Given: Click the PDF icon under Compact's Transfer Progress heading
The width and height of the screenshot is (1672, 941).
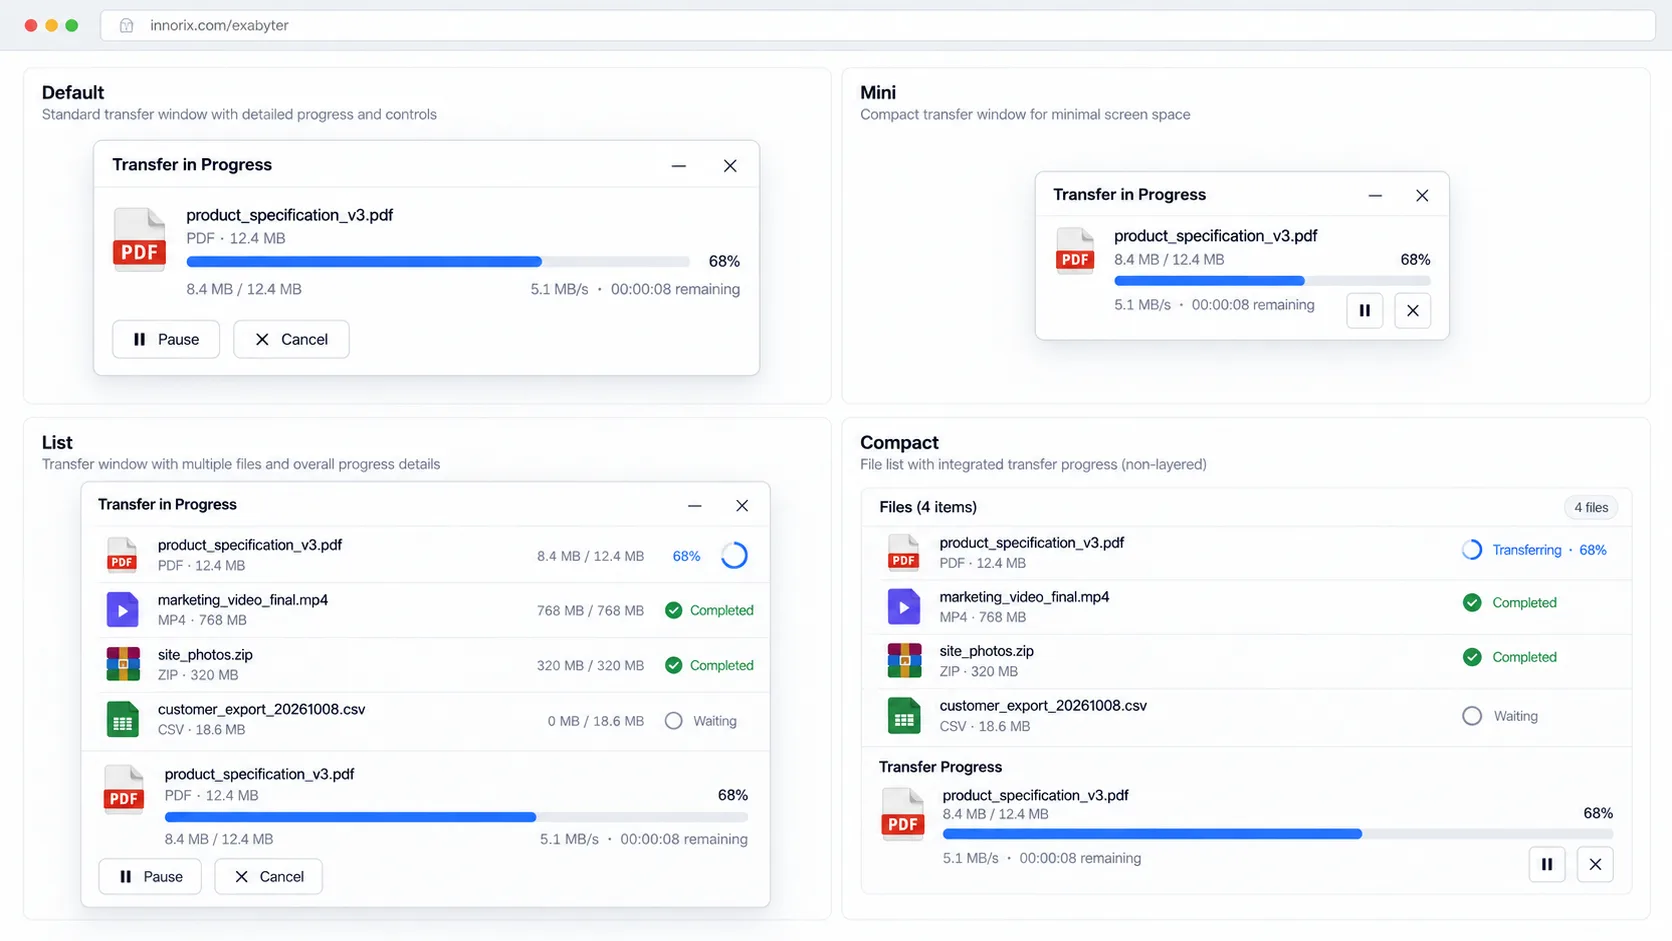Looking at the screenshot, I should 903,814.
